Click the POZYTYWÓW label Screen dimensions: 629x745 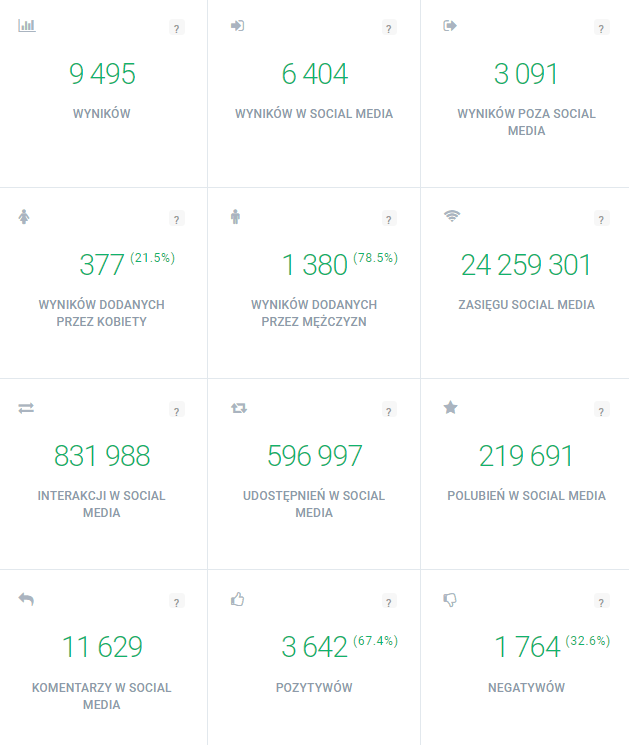[x=314, y=688]
